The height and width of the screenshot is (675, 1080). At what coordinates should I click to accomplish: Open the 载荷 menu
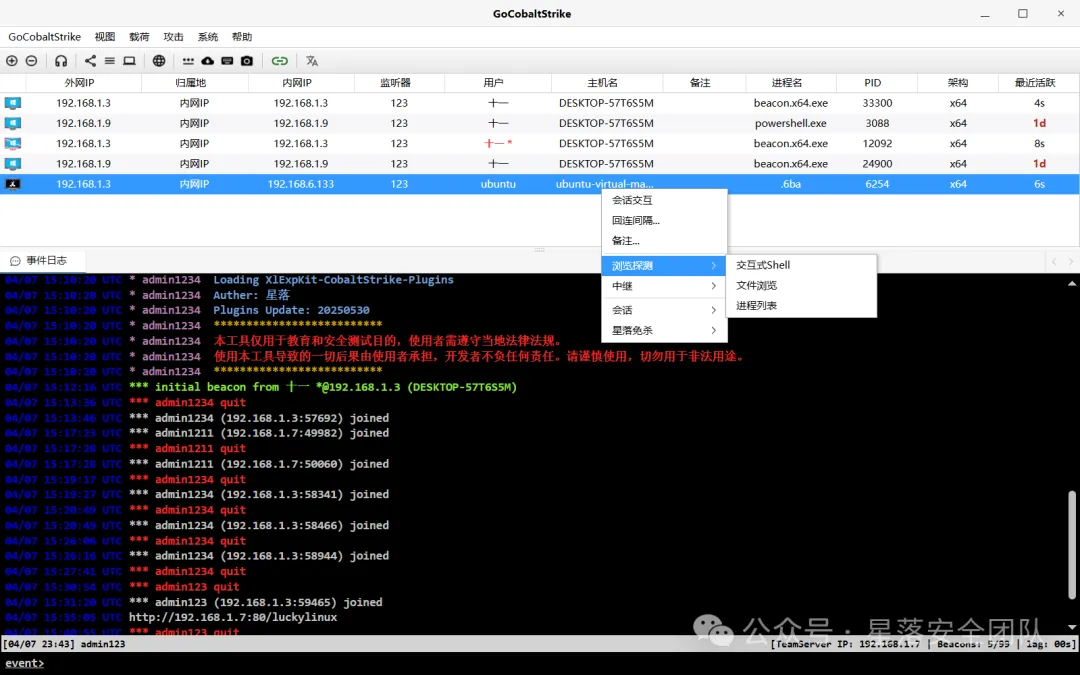coord(139,37)
